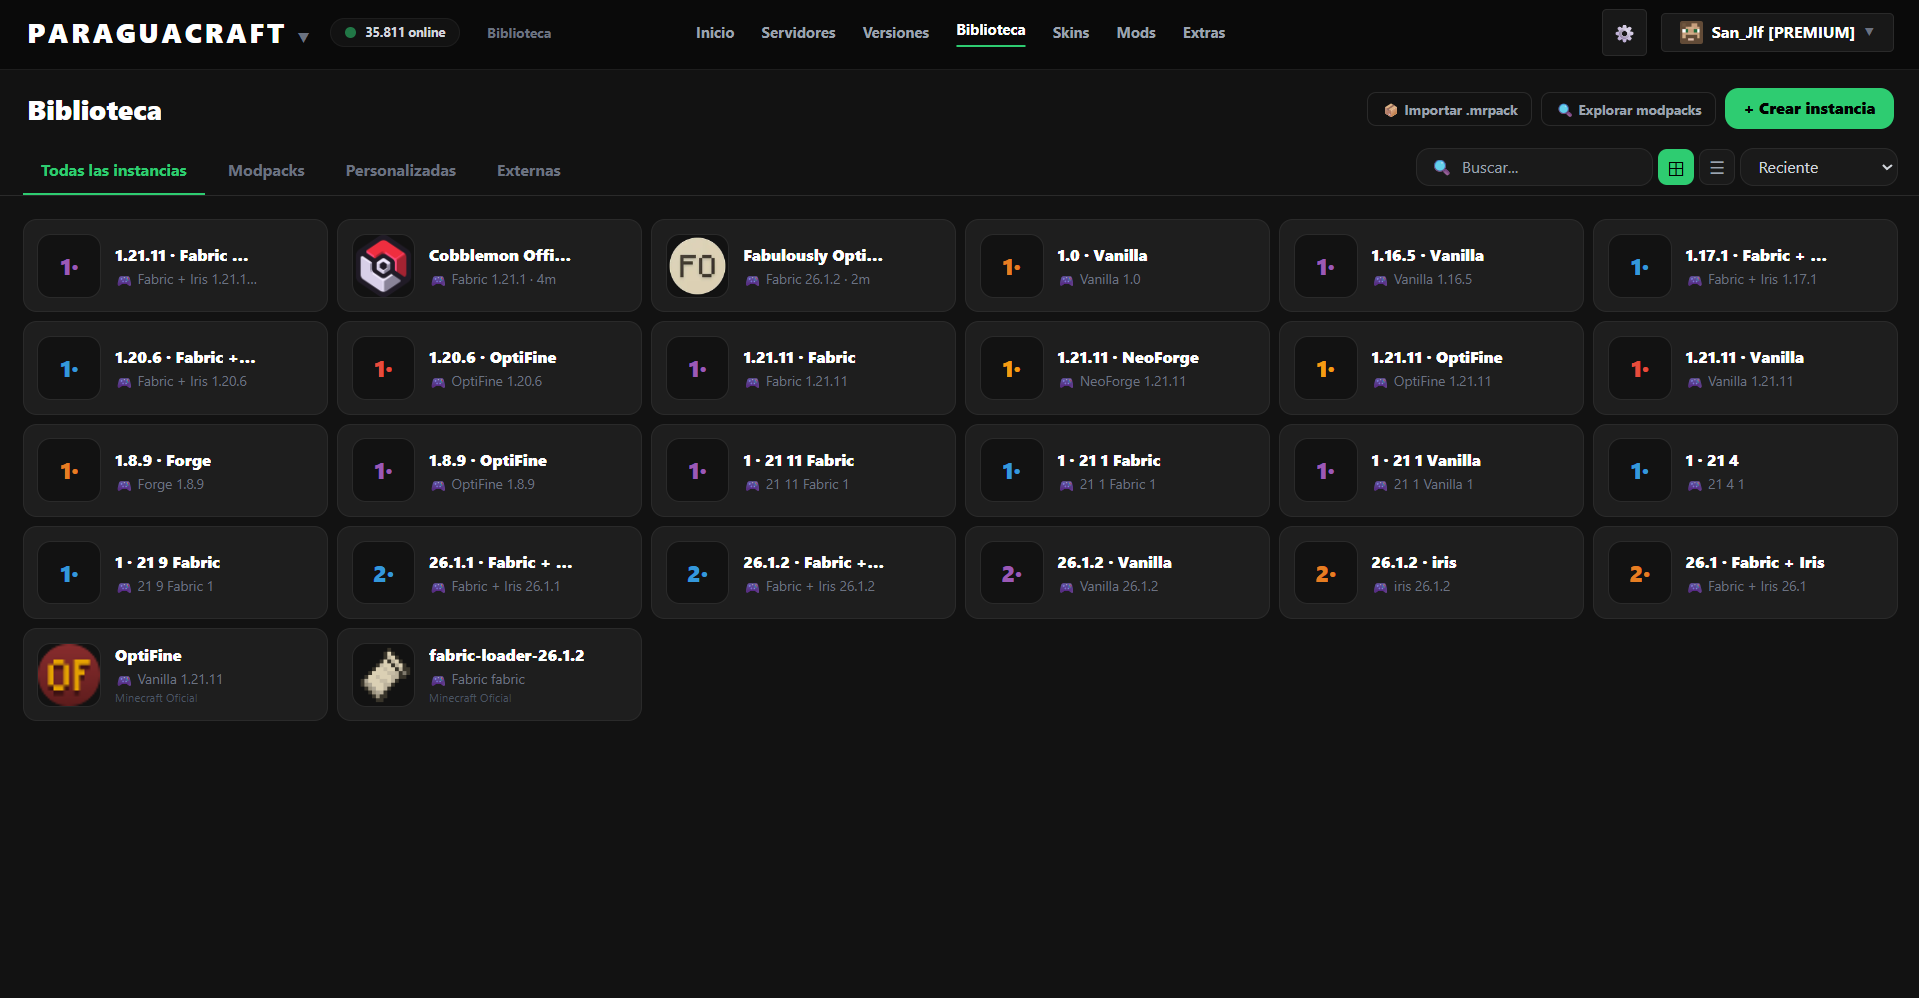The height and width of the screenshot is (998, 1919).
Task: Click the 1.8.9 · Forge instance icon
Action: (x=69, y=471)
